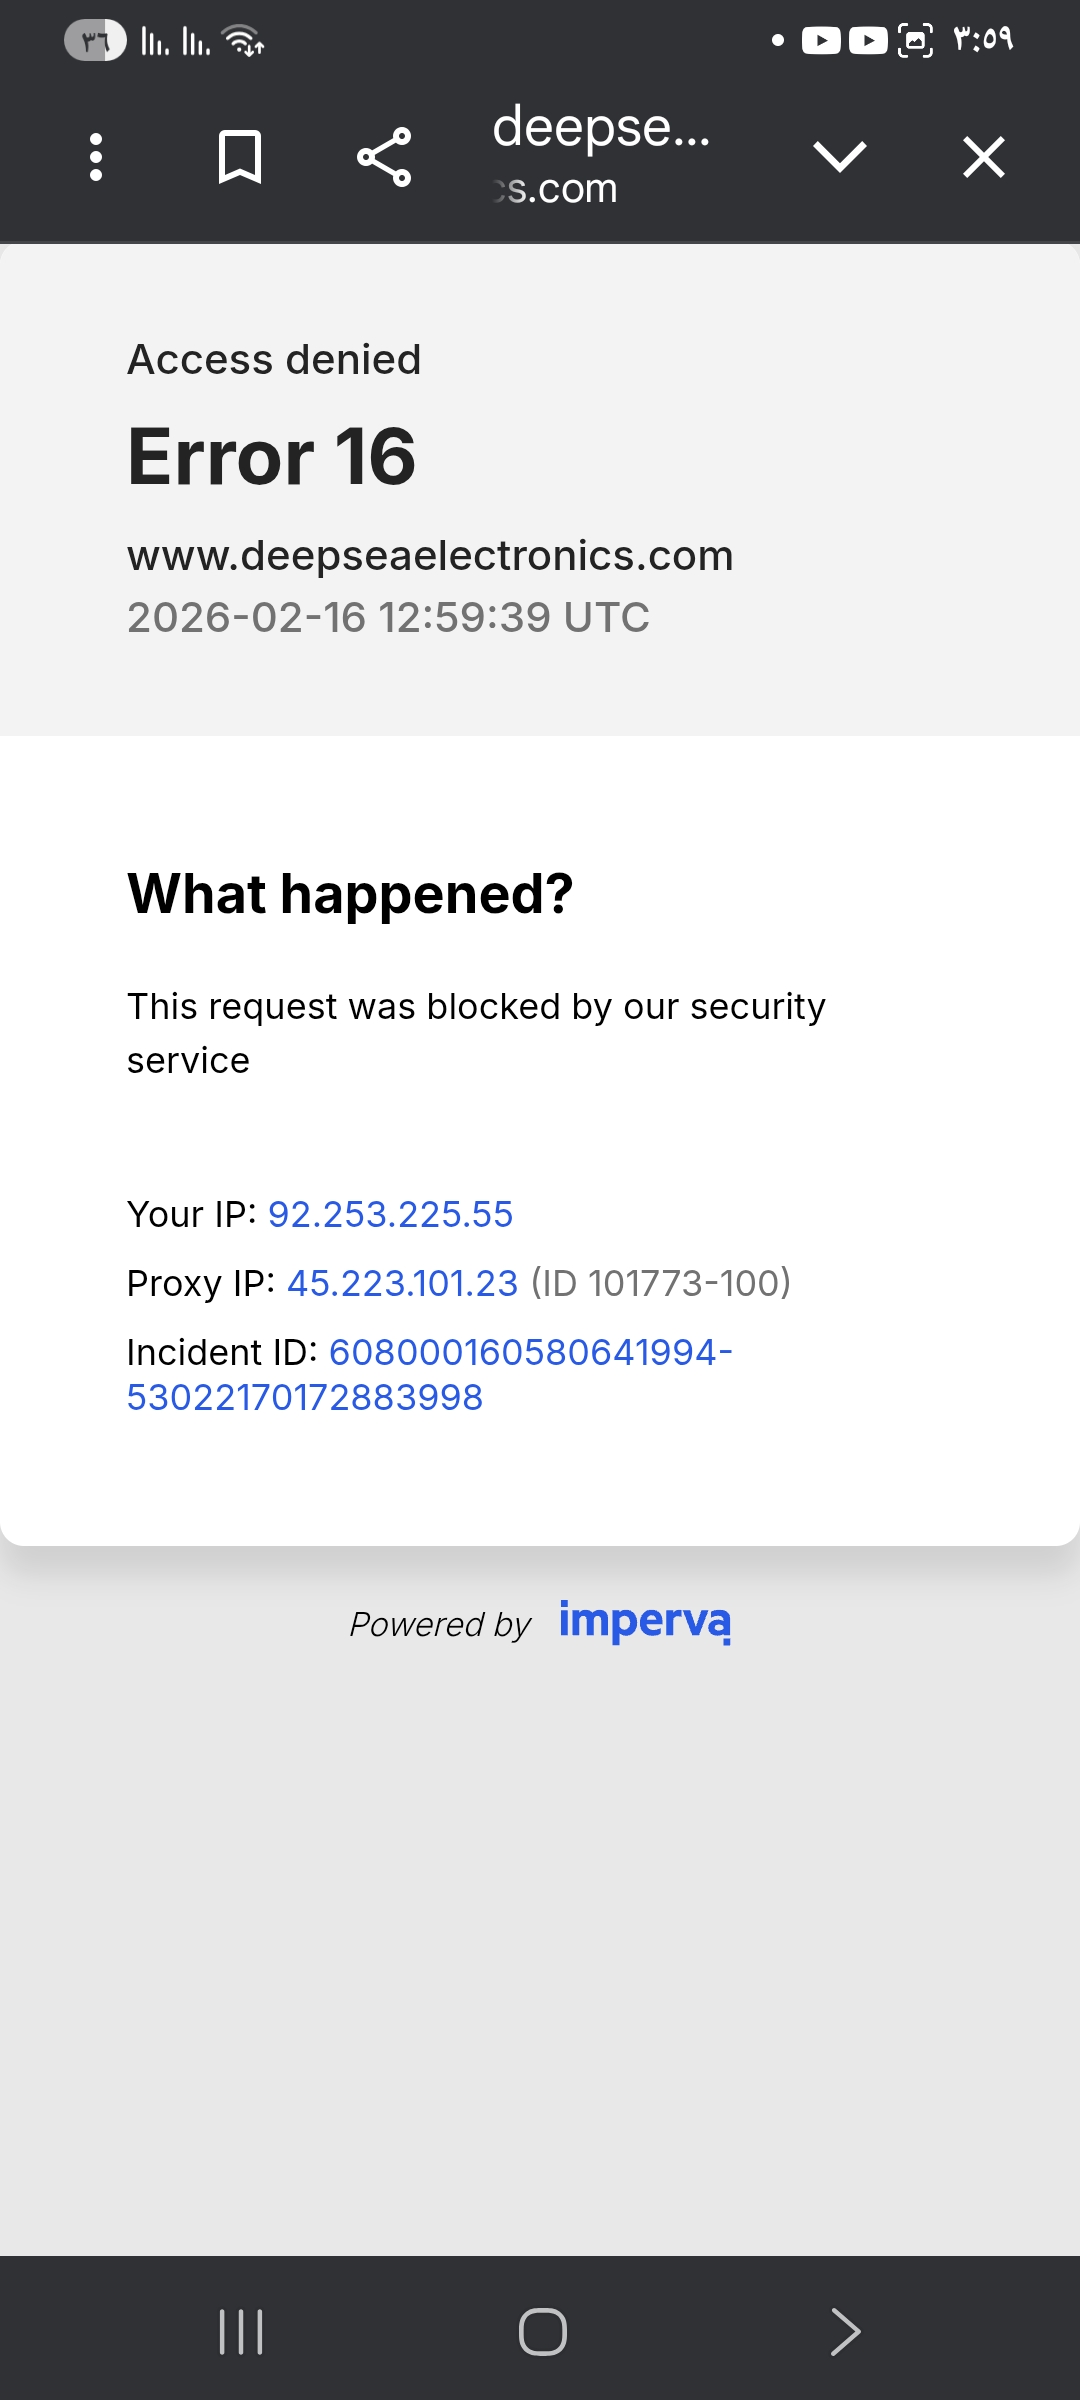The width and height of the screenshot is (1080, 2400).
Task: Bookmark this page with the bookmark icon
Action: (240, 157)
